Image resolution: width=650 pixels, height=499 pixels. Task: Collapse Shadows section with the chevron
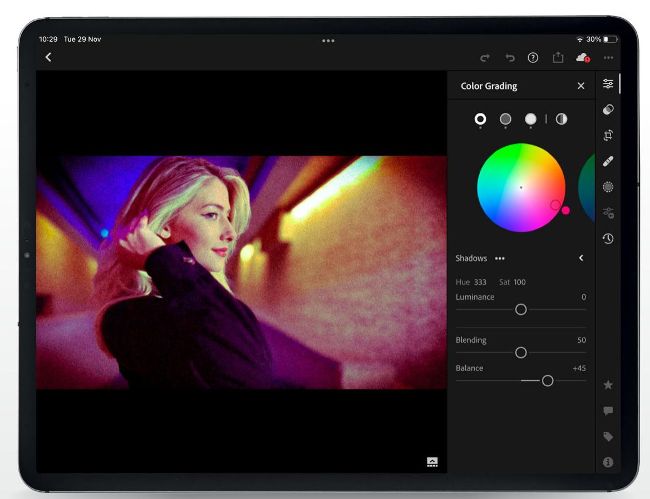click(x=581, y=258)
